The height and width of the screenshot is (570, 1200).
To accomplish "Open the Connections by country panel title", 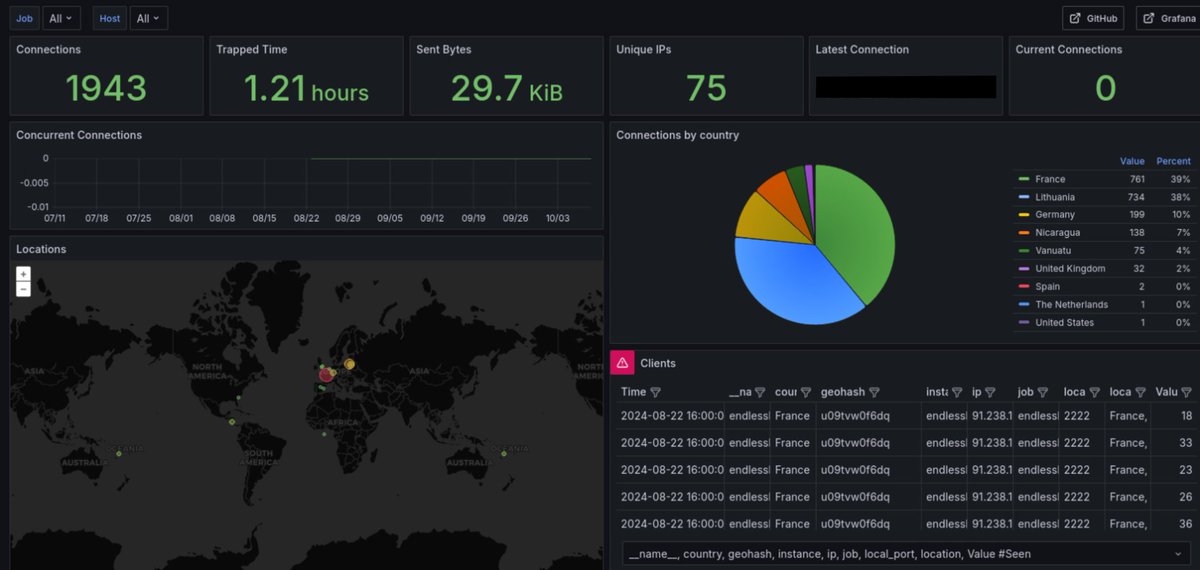I will click(x=678, y=135).
